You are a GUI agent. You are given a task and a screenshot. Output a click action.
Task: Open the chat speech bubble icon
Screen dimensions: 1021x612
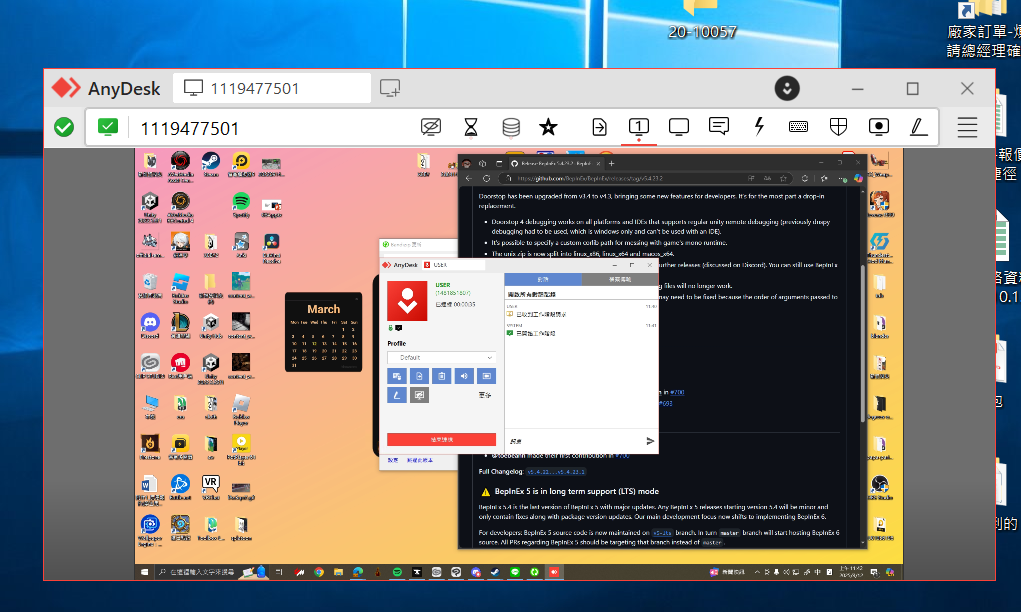[719, 126]
